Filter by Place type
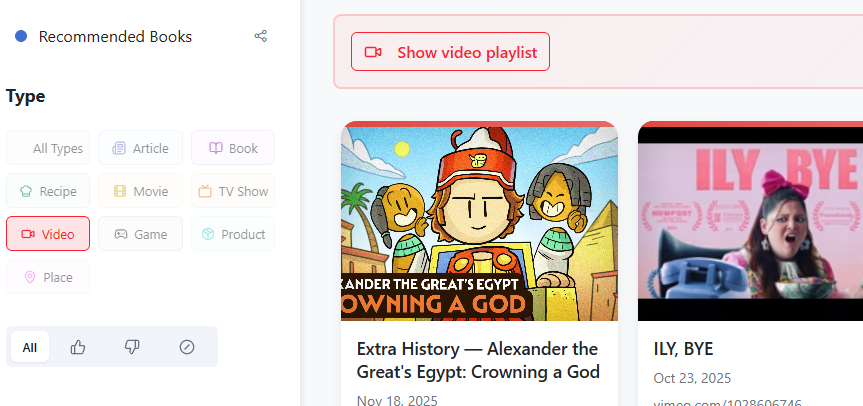This screenshot has width=863, height=406. click(48, 277)
